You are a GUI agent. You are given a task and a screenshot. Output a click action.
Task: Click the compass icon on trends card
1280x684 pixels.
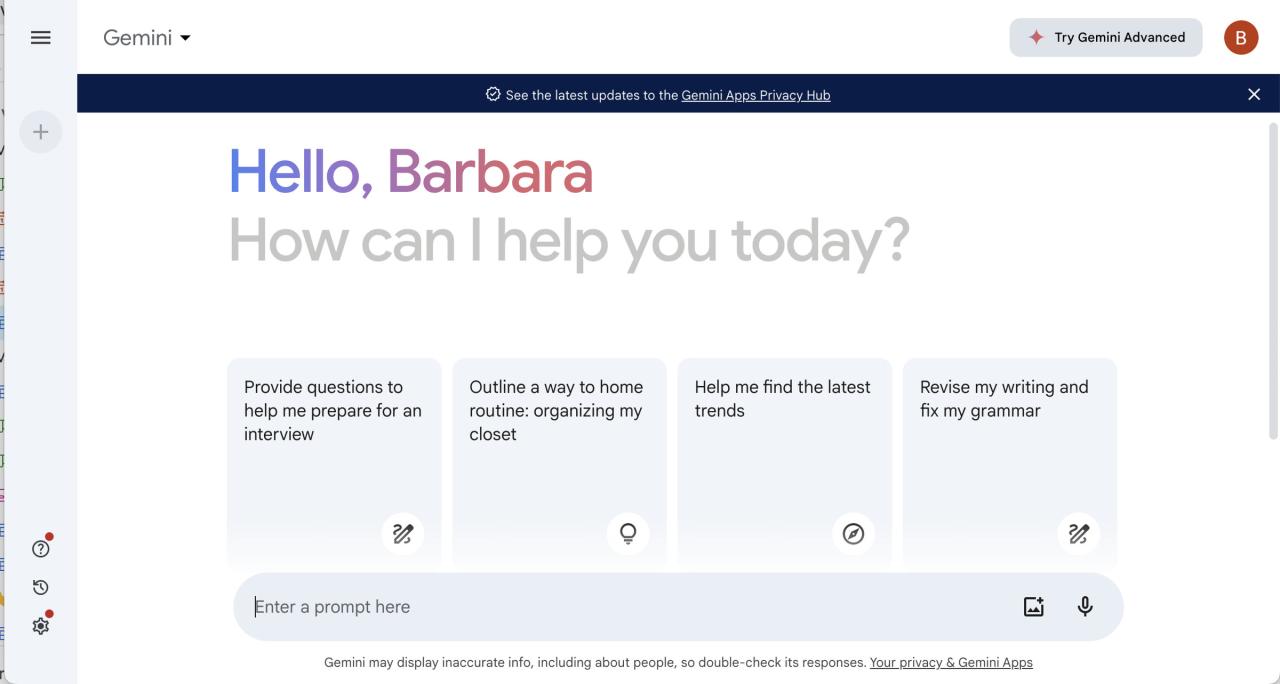[x=853, y=534]
